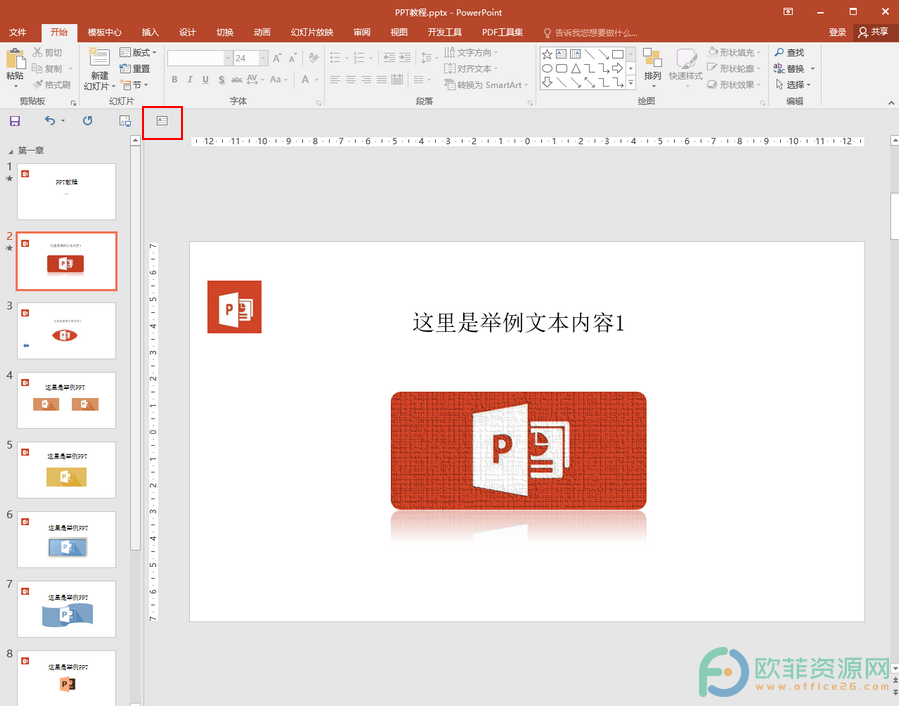Open the Layout (版式) dropdown
The height and width of the screenshot is (706, 899).
[138, 53]
